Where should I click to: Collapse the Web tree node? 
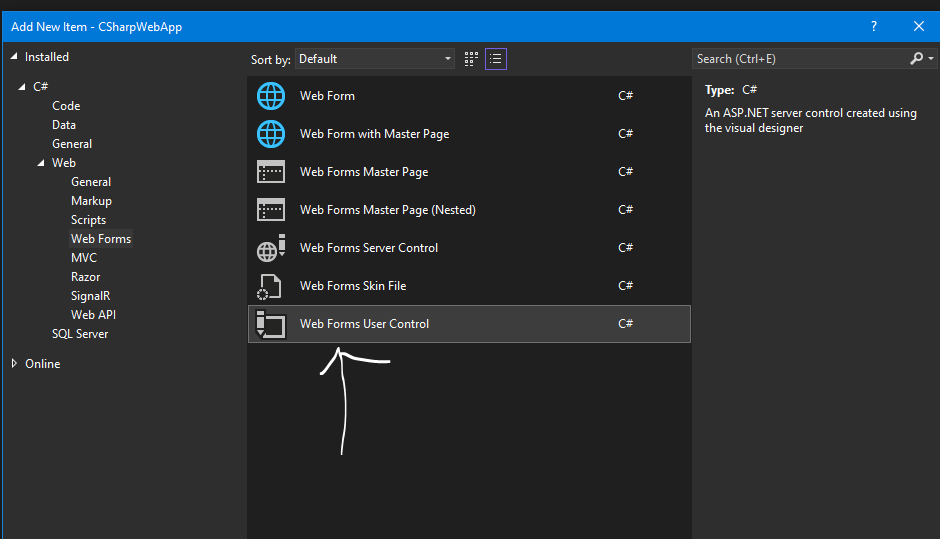coord(41,162)
